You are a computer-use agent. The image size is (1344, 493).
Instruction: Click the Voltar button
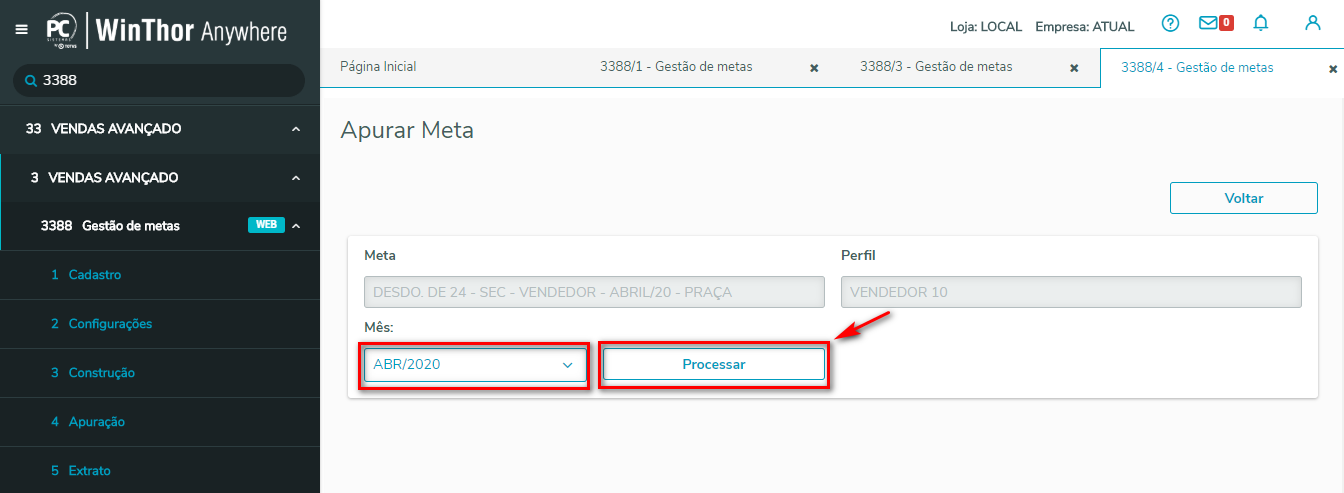[1243, 198]
